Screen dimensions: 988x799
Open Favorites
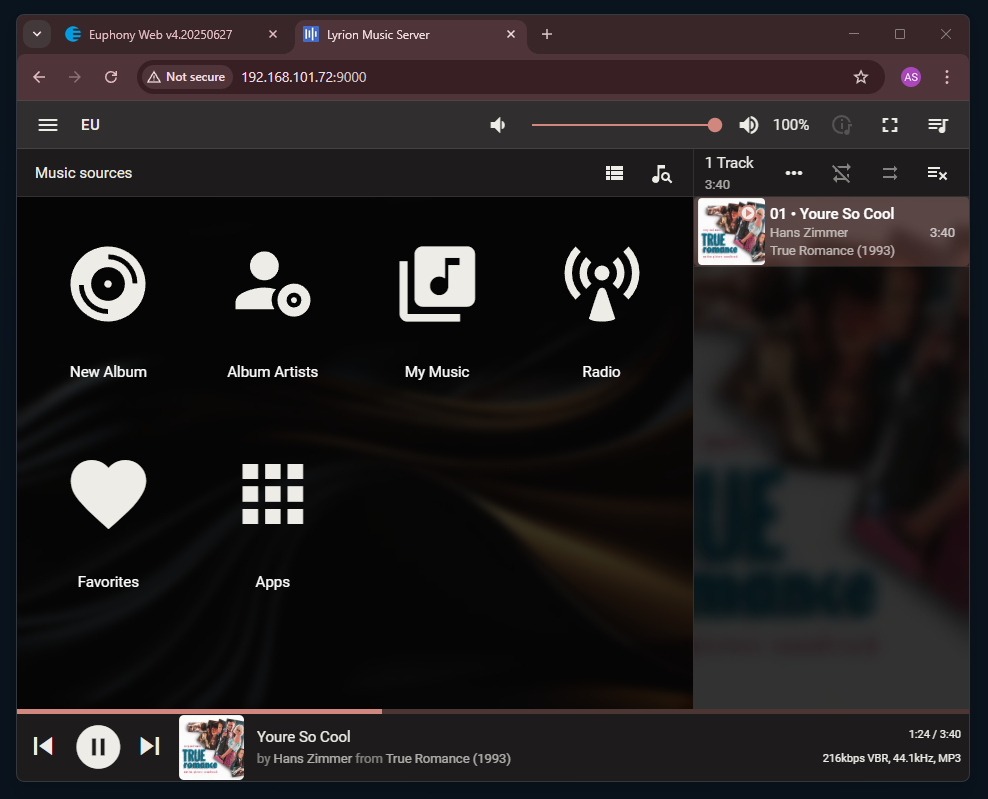tap(108, 523)
